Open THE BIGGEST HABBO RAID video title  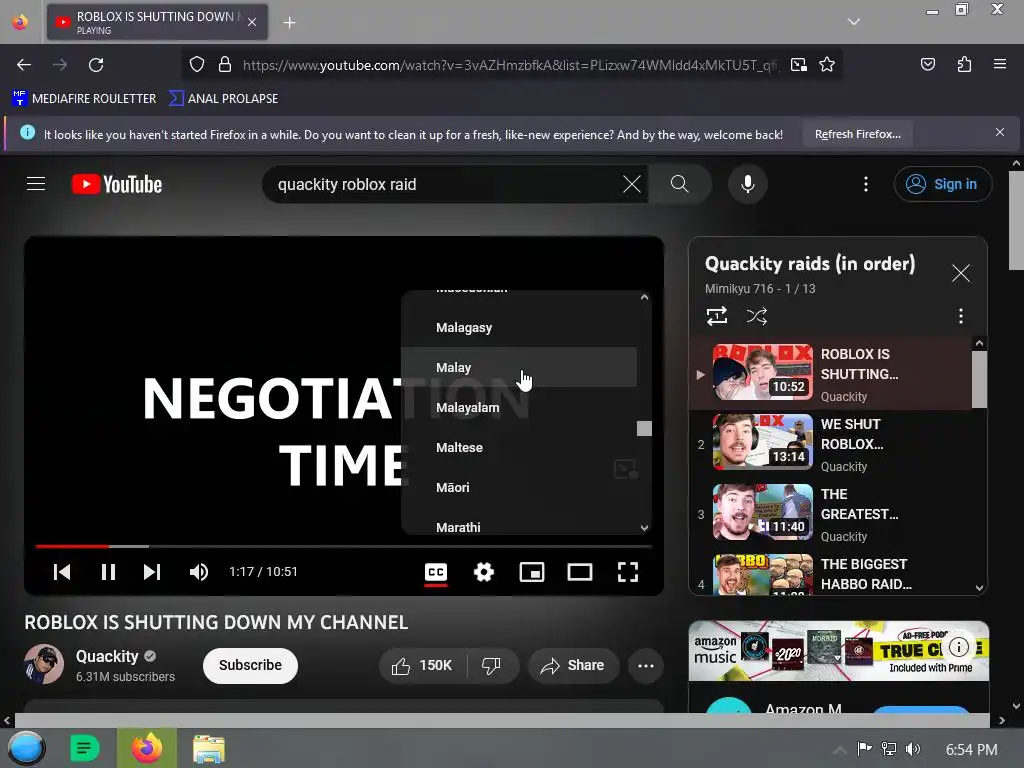(x=866, y=574)
